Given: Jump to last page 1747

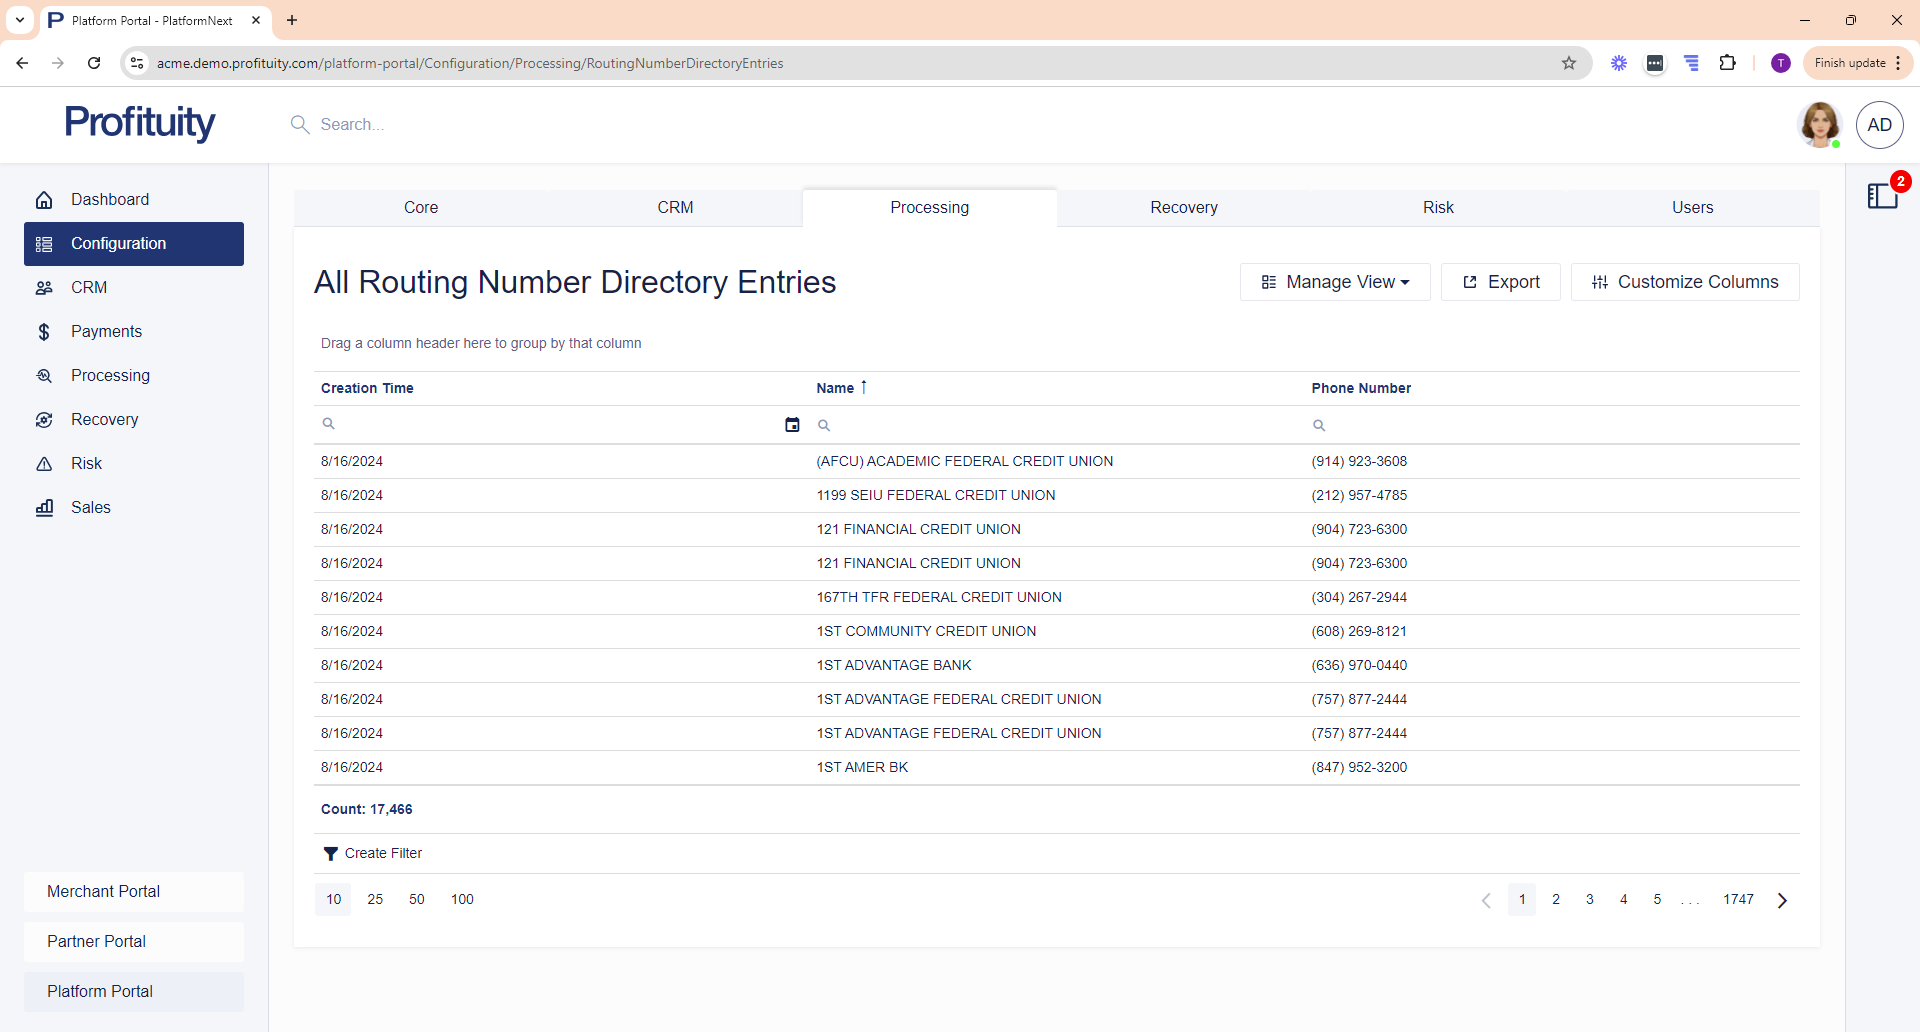Looking at the screenshot, I should pos(1738,900).
